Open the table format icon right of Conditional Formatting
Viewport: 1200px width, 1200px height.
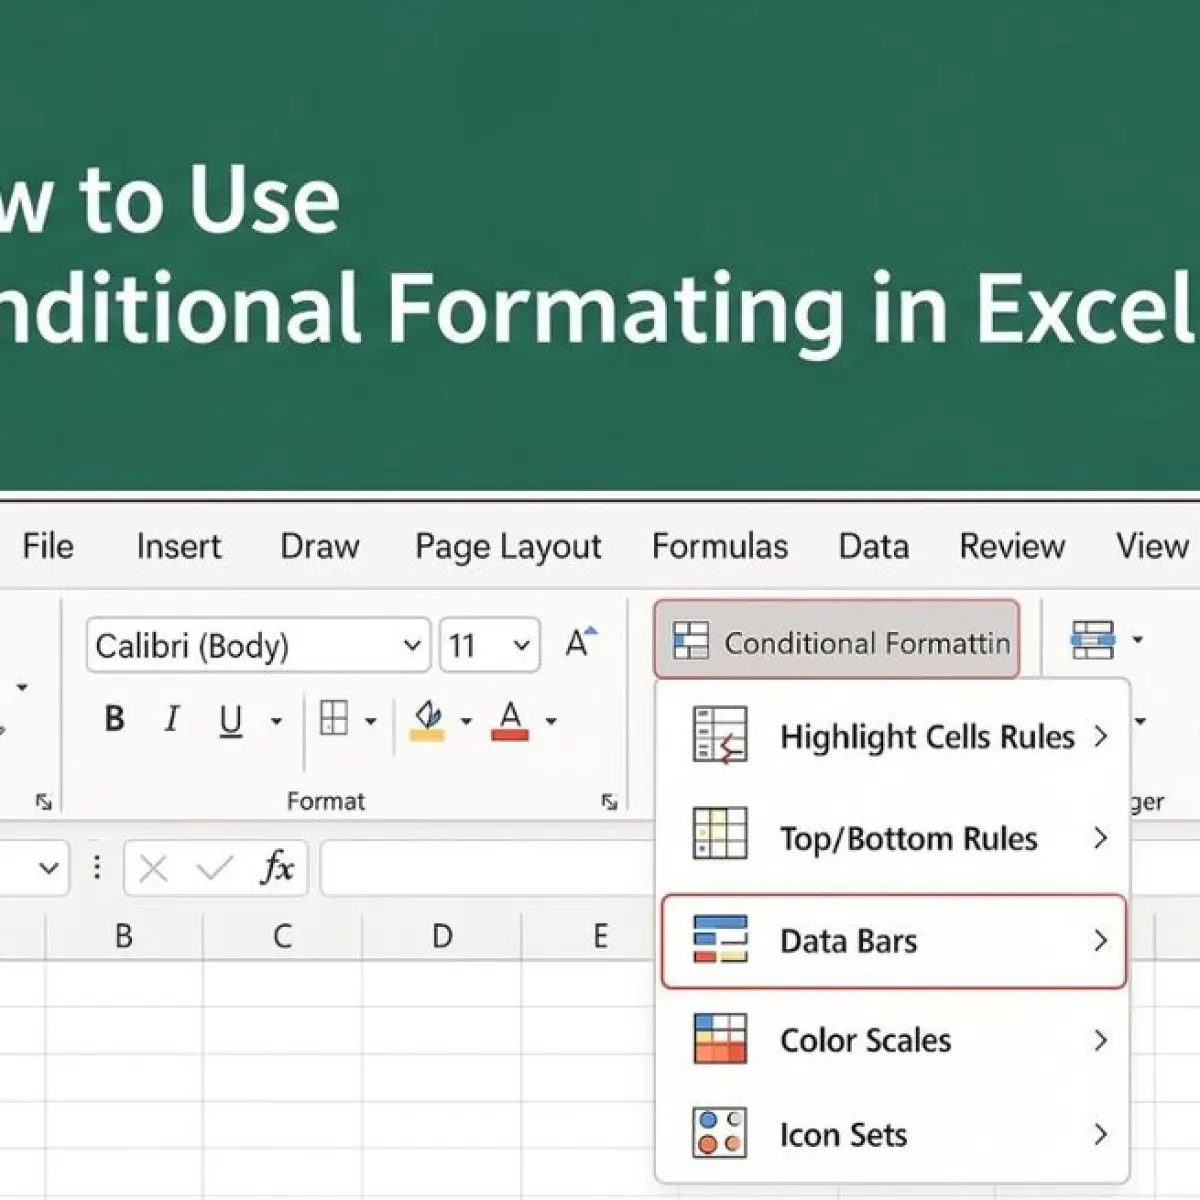[1092, 640]
